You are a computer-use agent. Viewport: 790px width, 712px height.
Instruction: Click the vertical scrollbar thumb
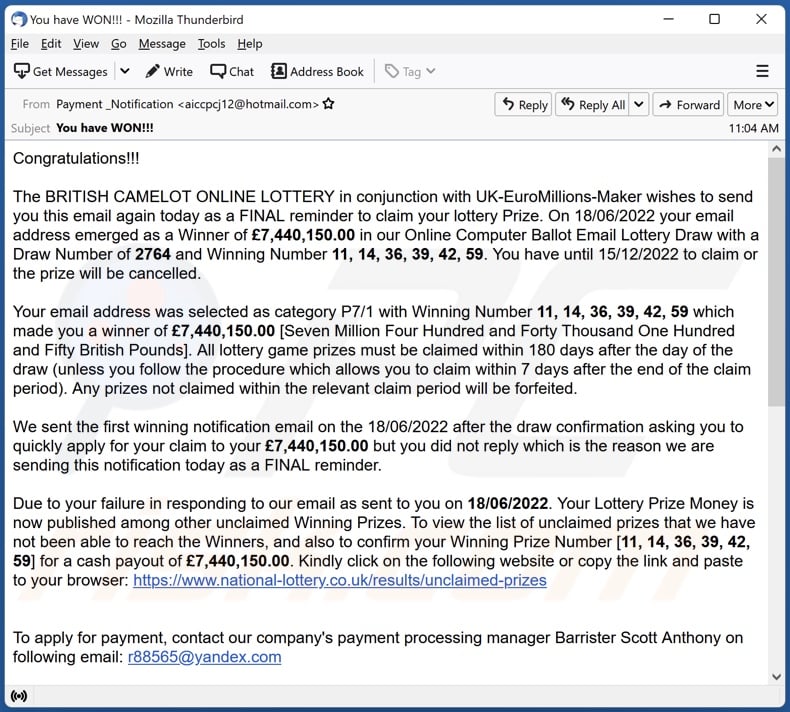pyautogui.click(x=776, y=282)
